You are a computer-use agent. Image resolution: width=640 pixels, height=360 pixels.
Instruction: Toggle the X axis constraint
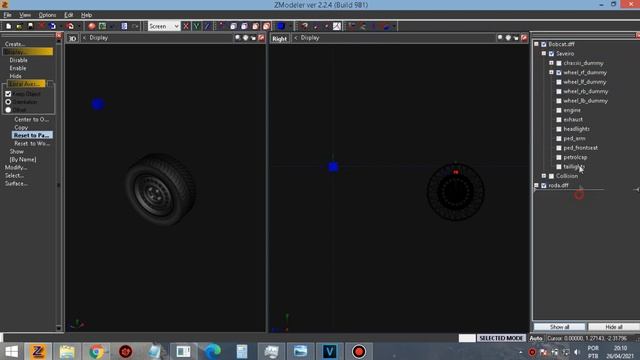coord(186,26)
